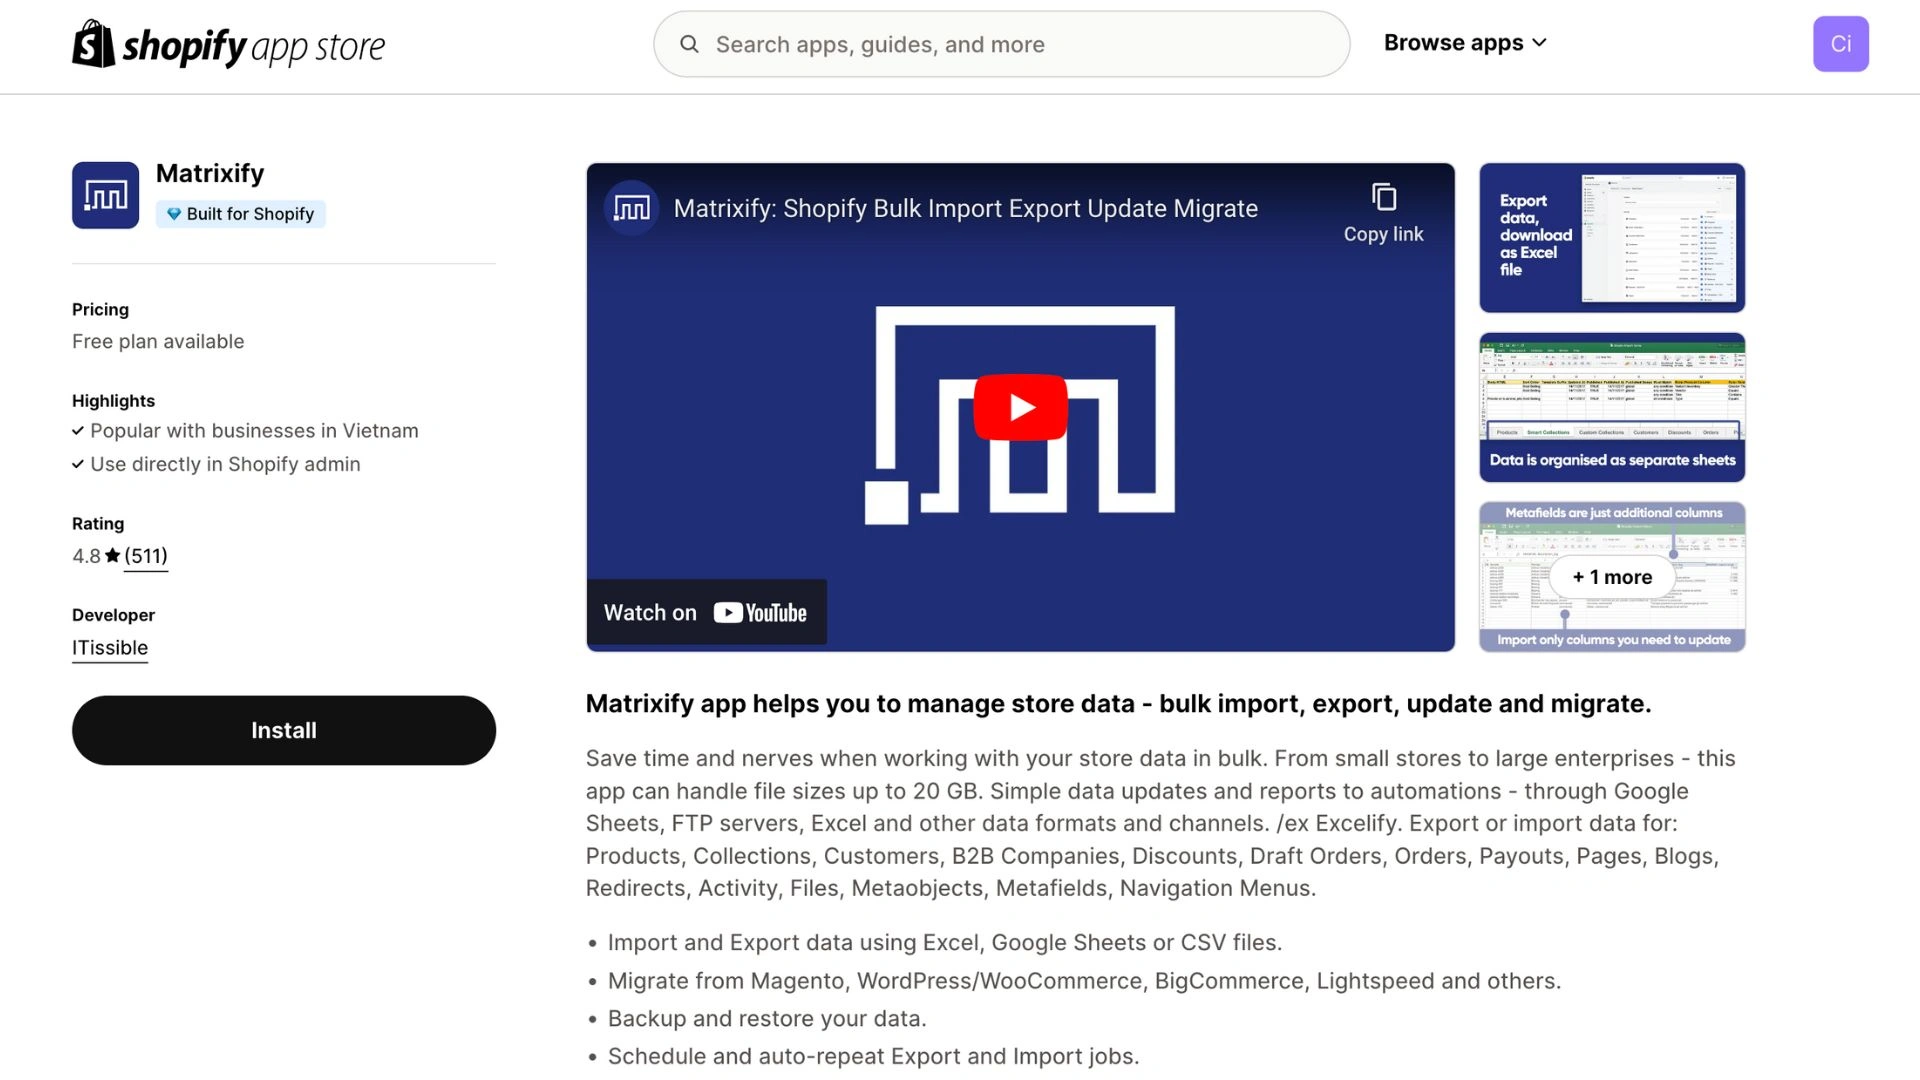Open the Ci account avatar menu

tap(1840, 44)
